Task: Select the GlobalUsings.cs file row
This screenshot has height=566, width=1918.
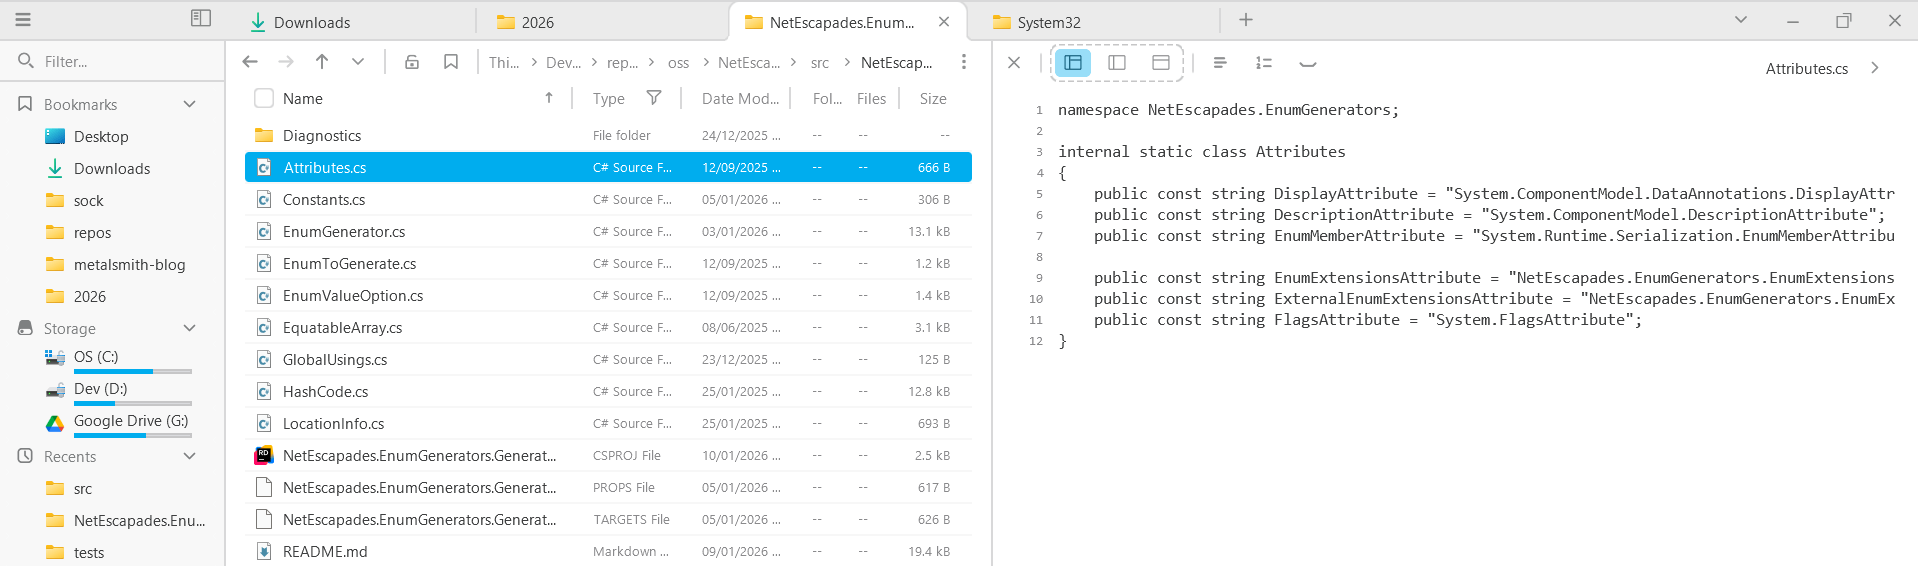Action: coord(608,359)
